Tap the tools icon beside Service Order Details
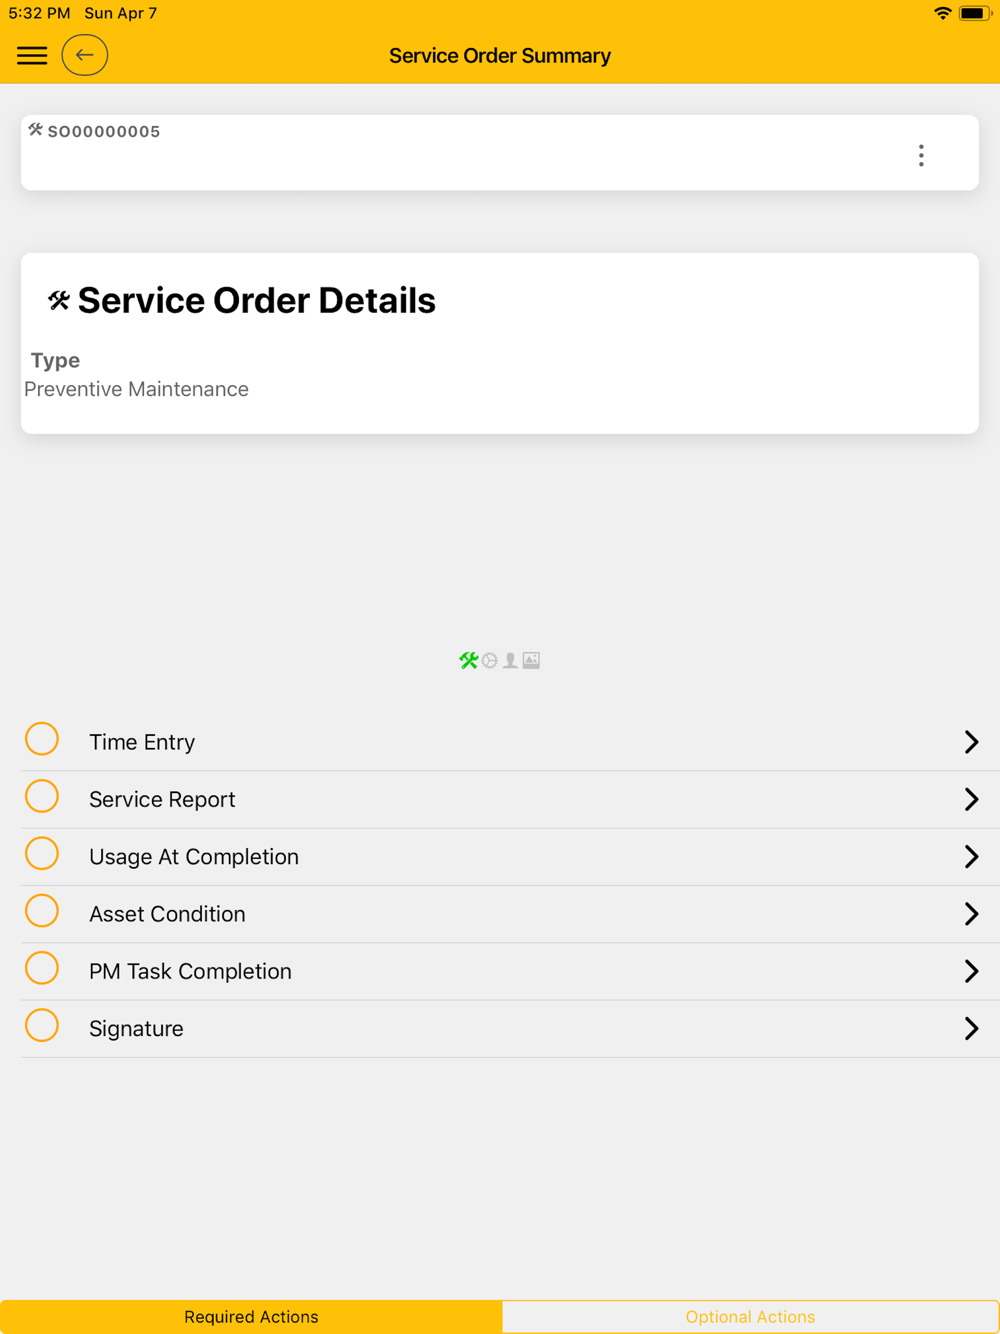Screen dimensions: 1000x1334 pos(59,300)
